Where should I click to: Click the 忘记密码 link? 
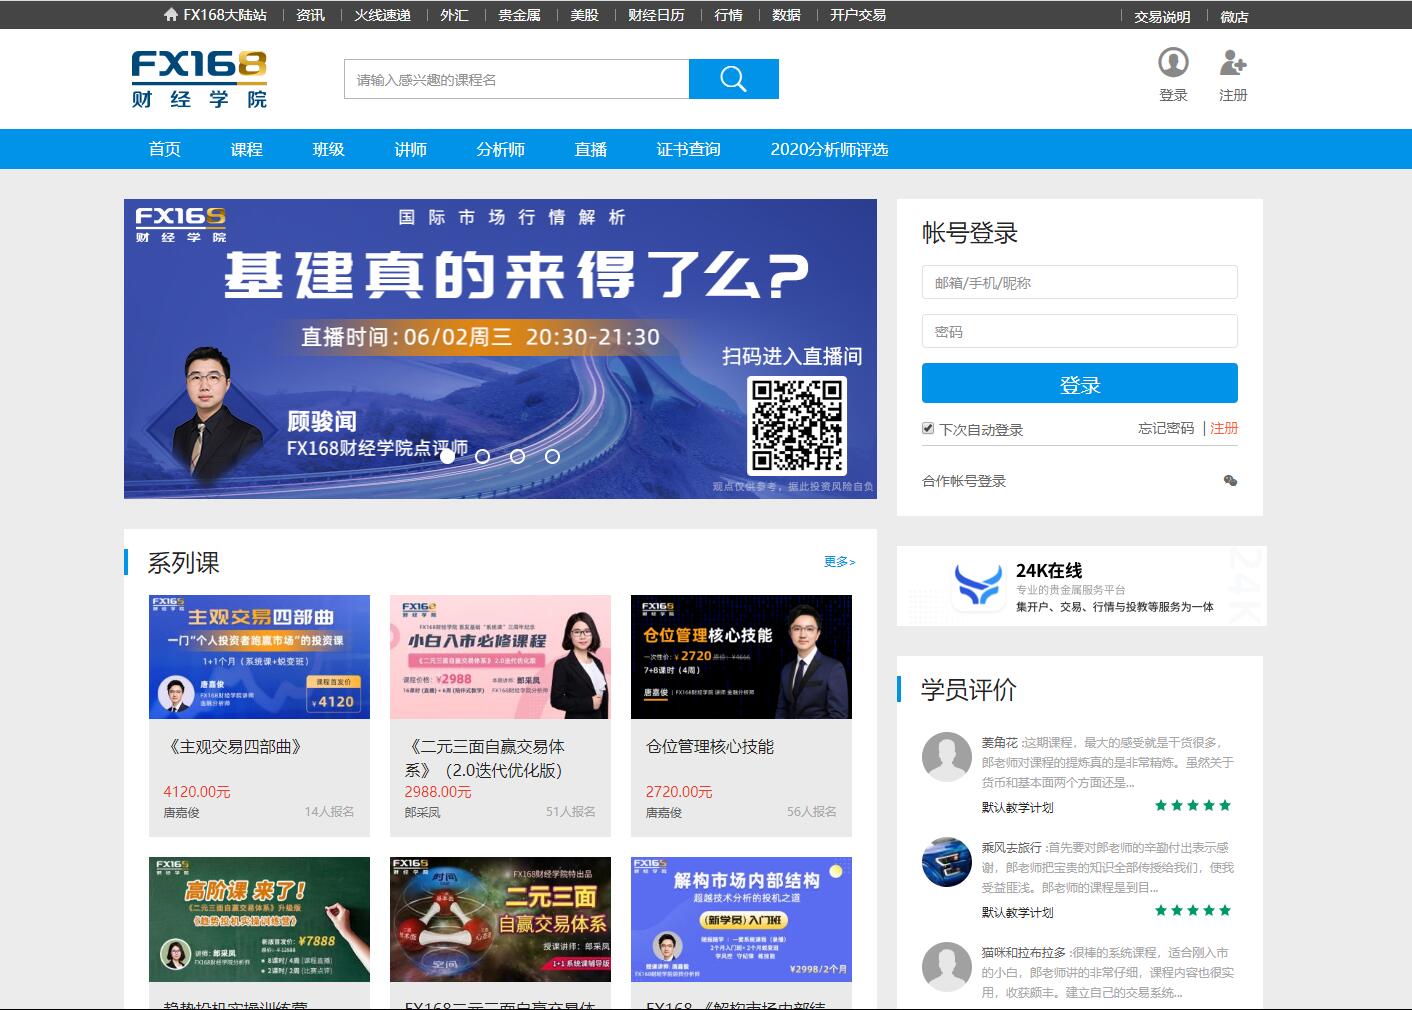1166,428
